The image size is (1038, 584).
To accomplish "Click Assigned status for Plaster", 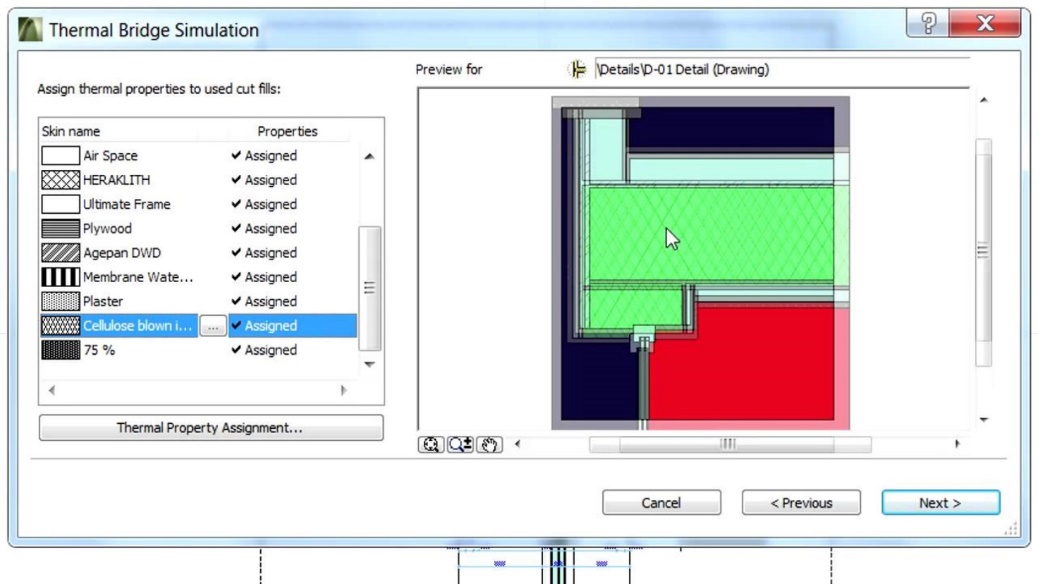I will tap(264, 301).
